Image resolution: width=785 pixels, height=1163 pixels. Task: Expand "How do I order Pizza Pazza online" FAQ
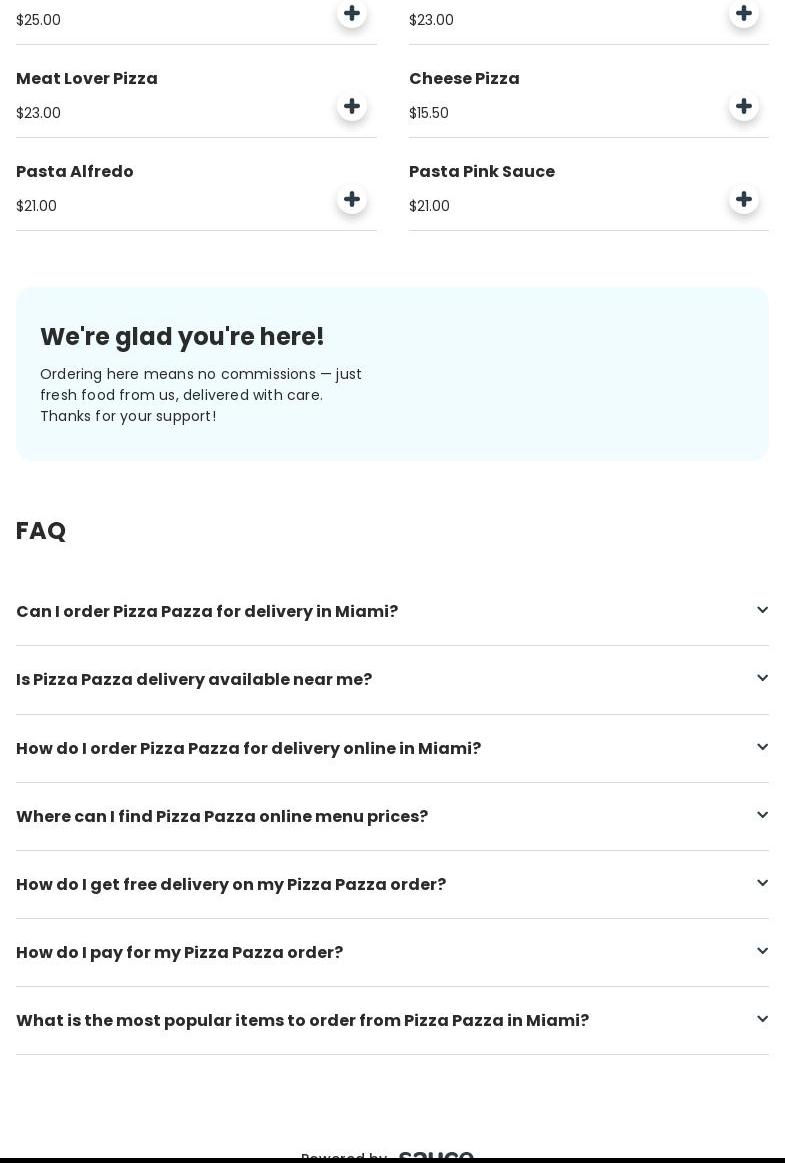tap(762, 748)
